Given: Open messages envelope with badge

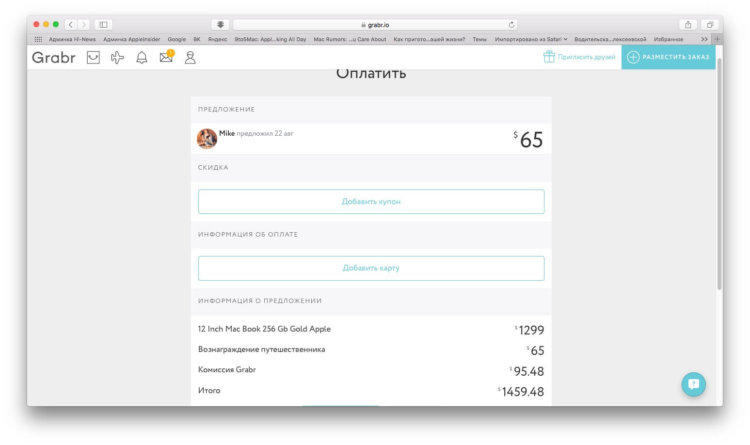Looking at the screenshot, I should [x=166, y=58].
